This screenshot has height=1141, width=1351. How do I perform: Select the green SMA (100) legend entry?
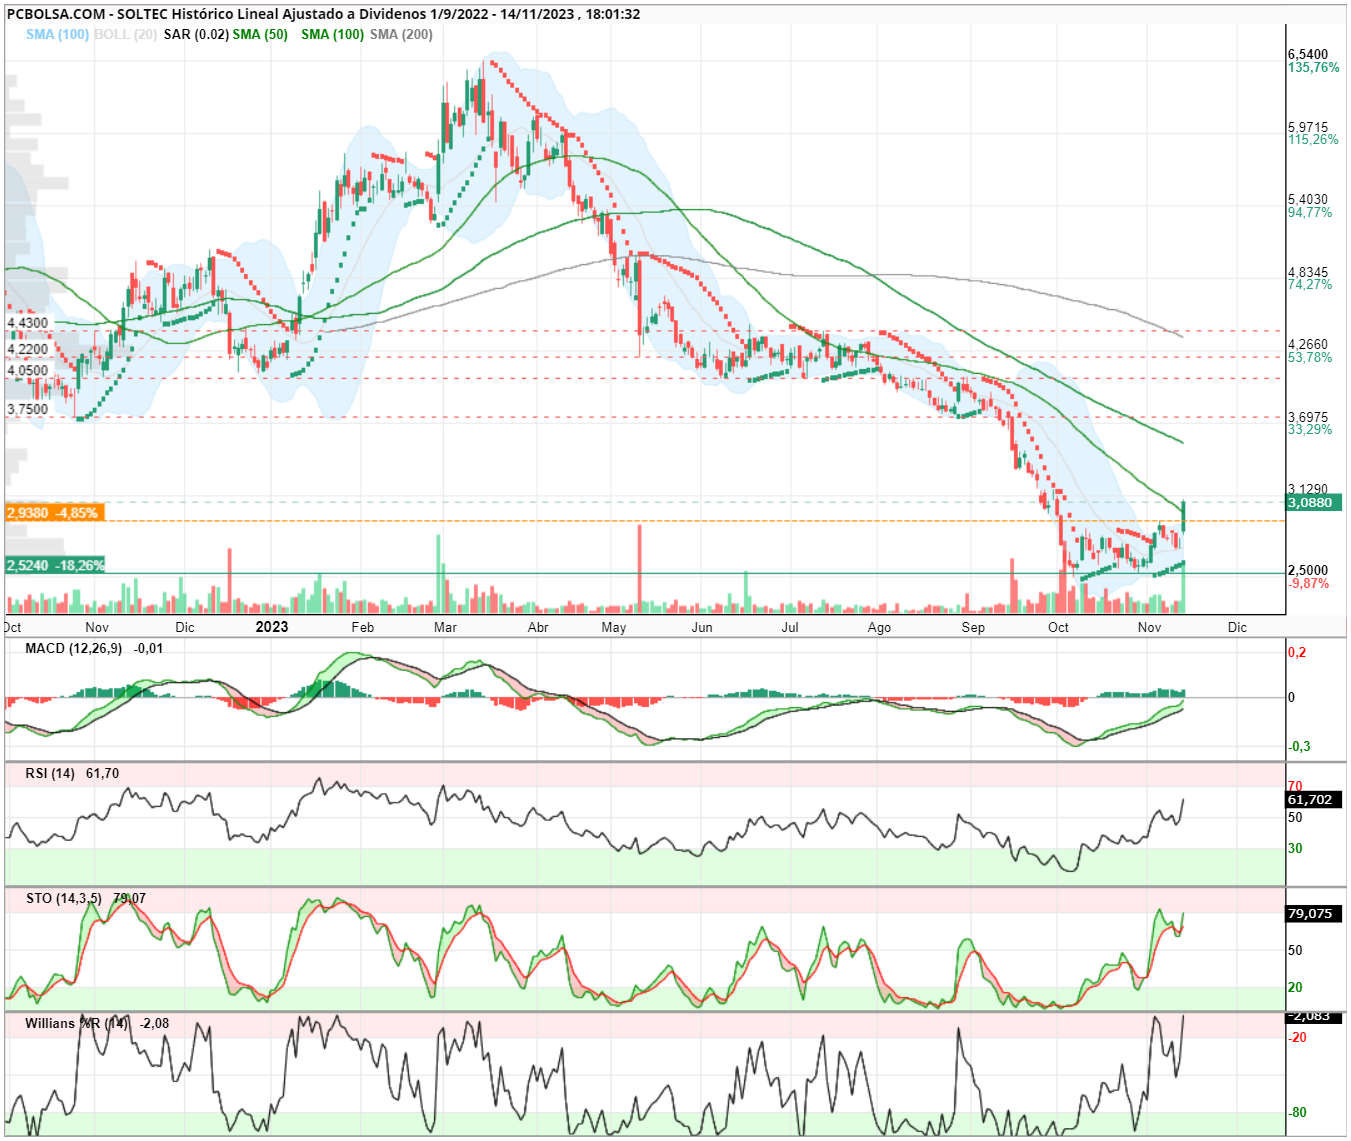point(332,34)
